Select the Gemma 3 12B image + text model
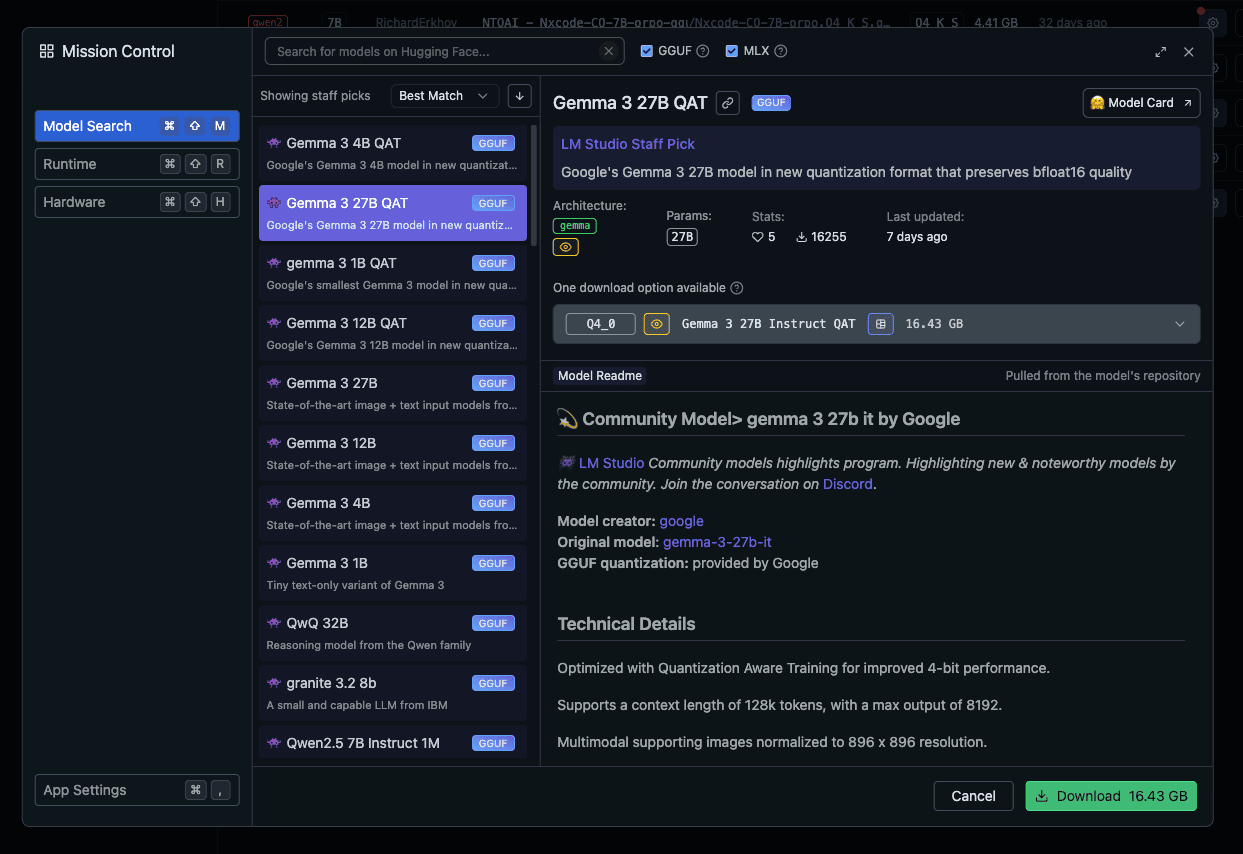1243x854 pixels. point(393,453)
